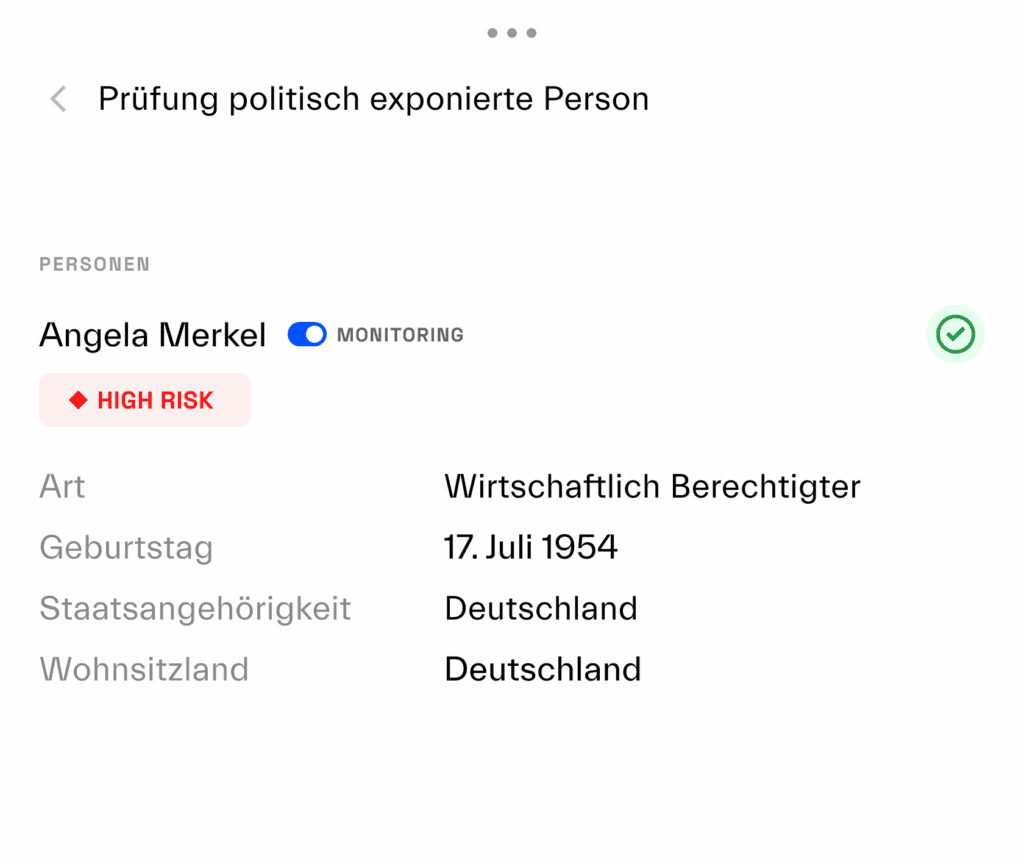1024x861 pixels.
Task: Click the Wirtschaftlich Berechtigter value
Action: click(x=652, y=487)
